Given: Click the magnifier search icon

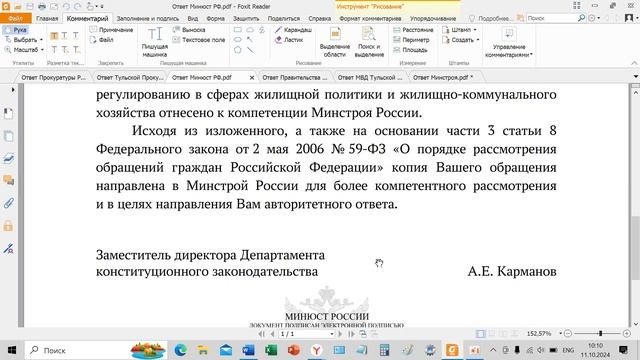Looking at the screenshot, I should pos(581,18).
